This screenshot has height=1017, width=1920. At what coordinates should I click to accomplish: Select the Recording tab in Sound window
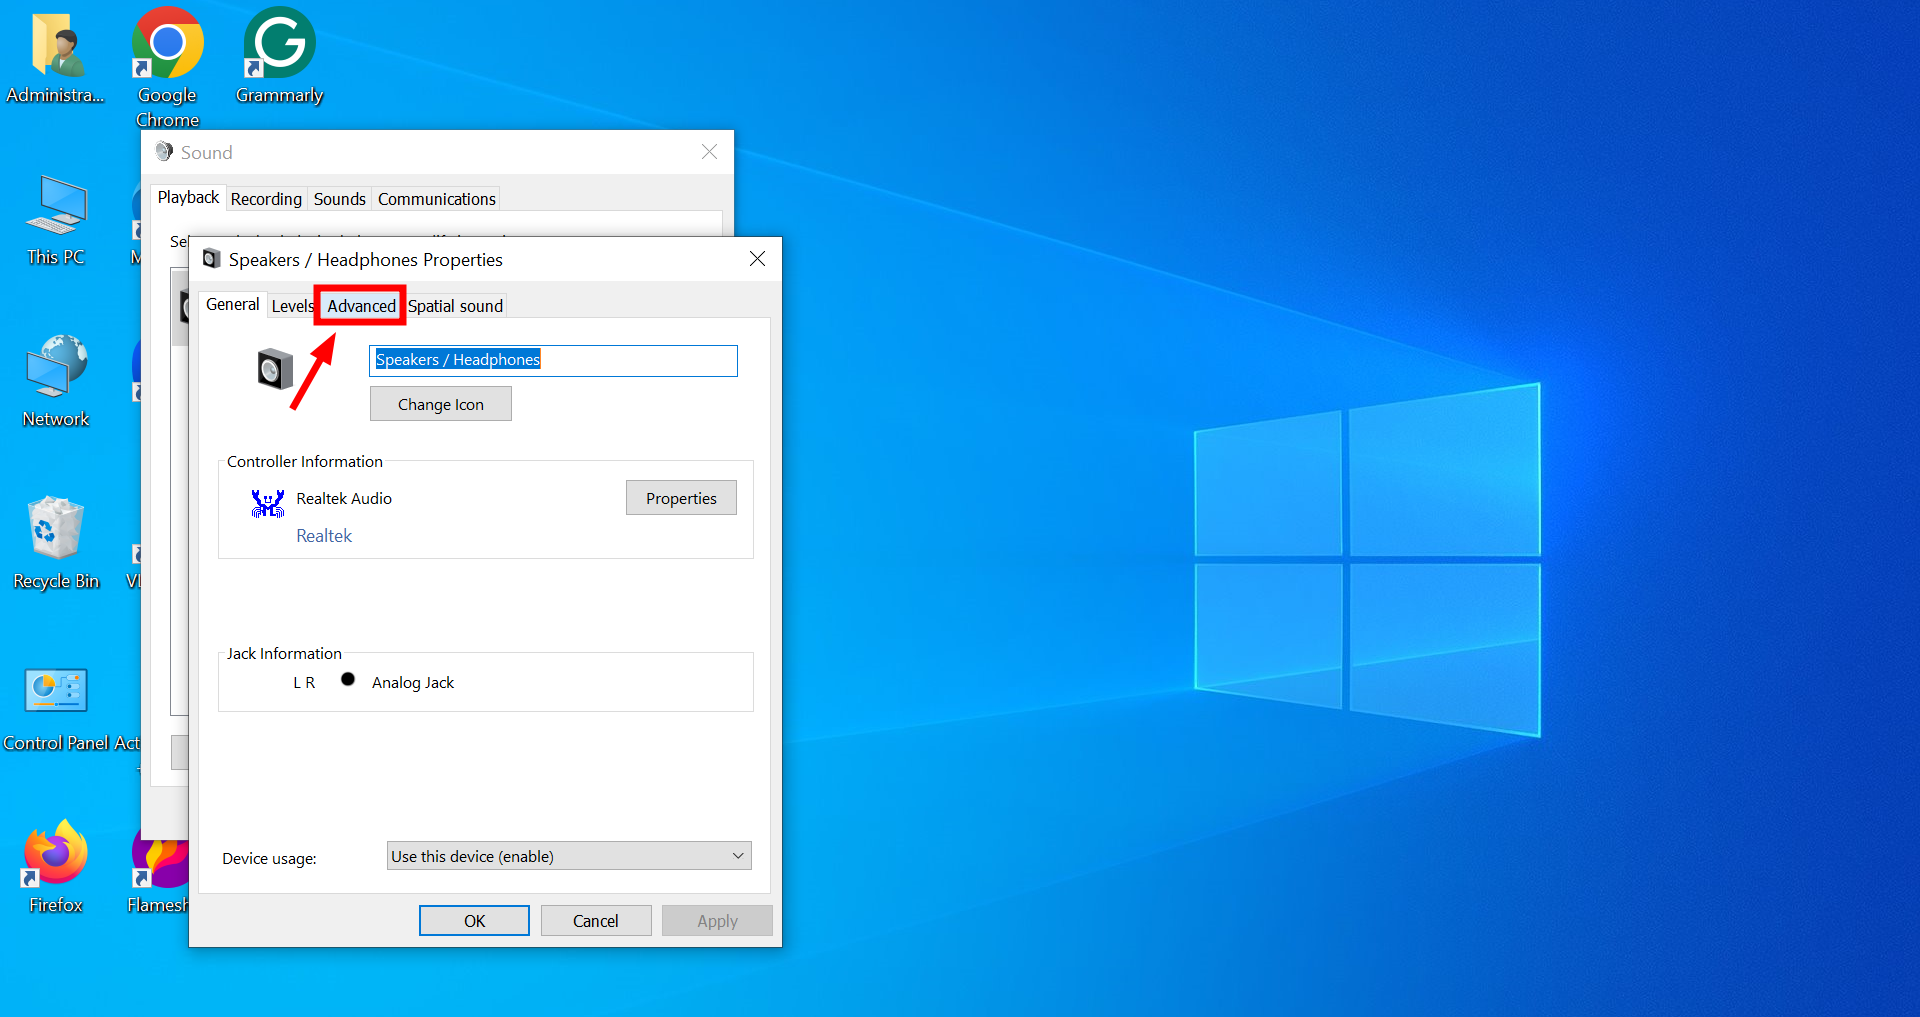pyautogui.click(x=266, y=199)
